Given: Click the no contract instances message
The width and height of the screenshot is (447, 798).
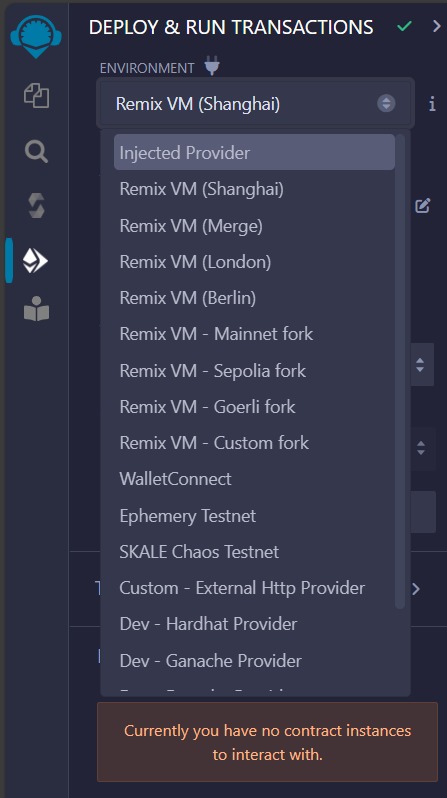Looking at the screenshot, I should tap(267, 742).
